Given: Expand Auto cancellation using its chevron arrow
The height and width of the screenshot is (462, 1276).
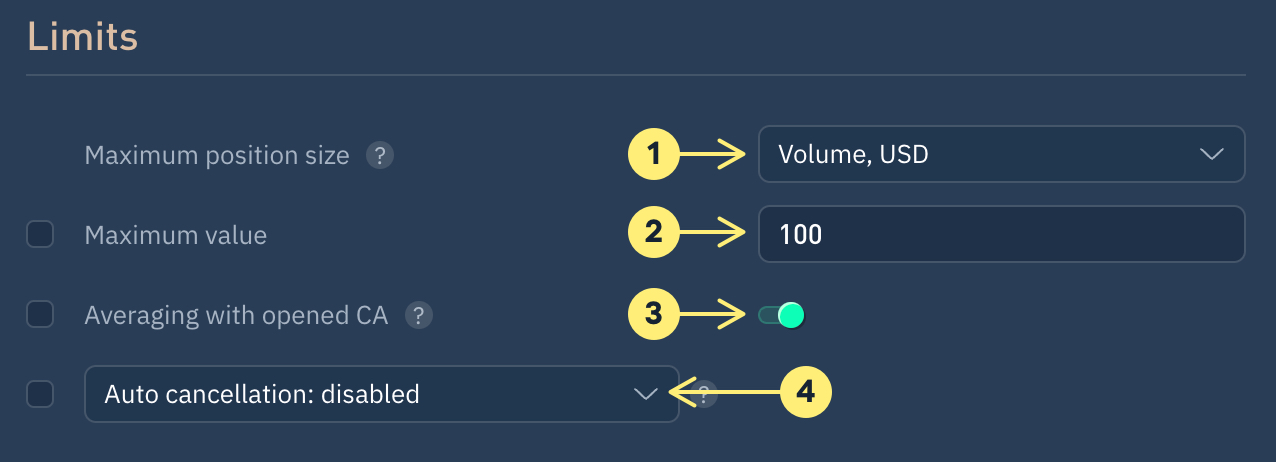Looking at the screenshot, I should coord(645,394).
